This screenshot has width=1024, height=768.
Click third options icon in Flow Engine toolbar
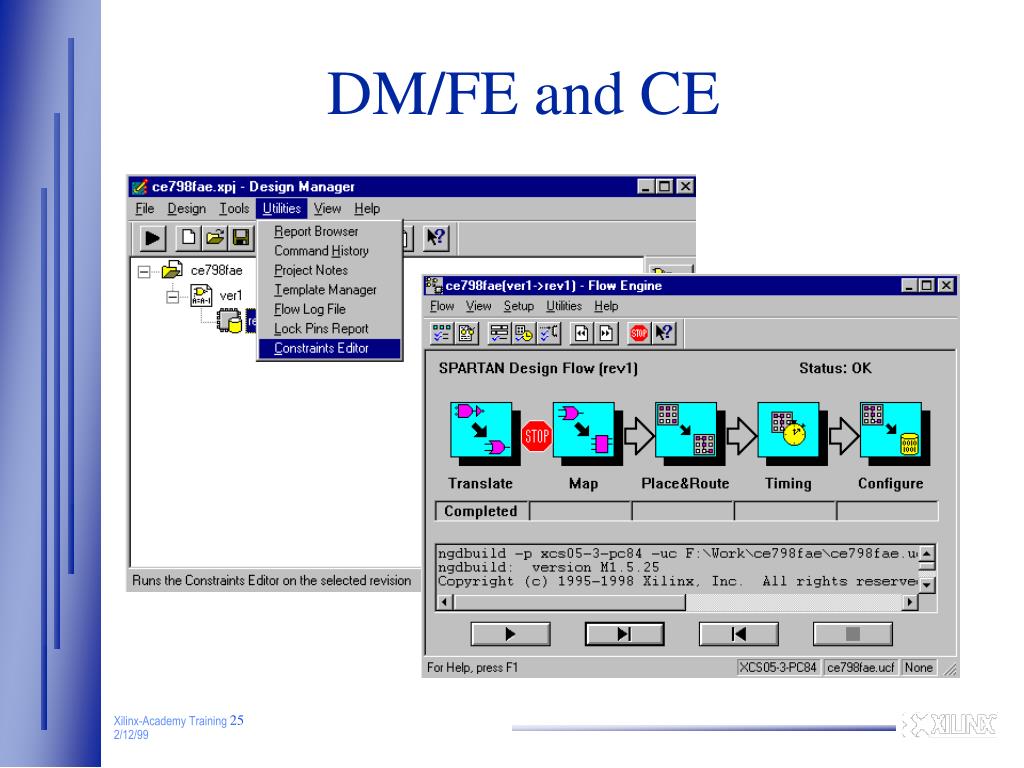point(500,333)
